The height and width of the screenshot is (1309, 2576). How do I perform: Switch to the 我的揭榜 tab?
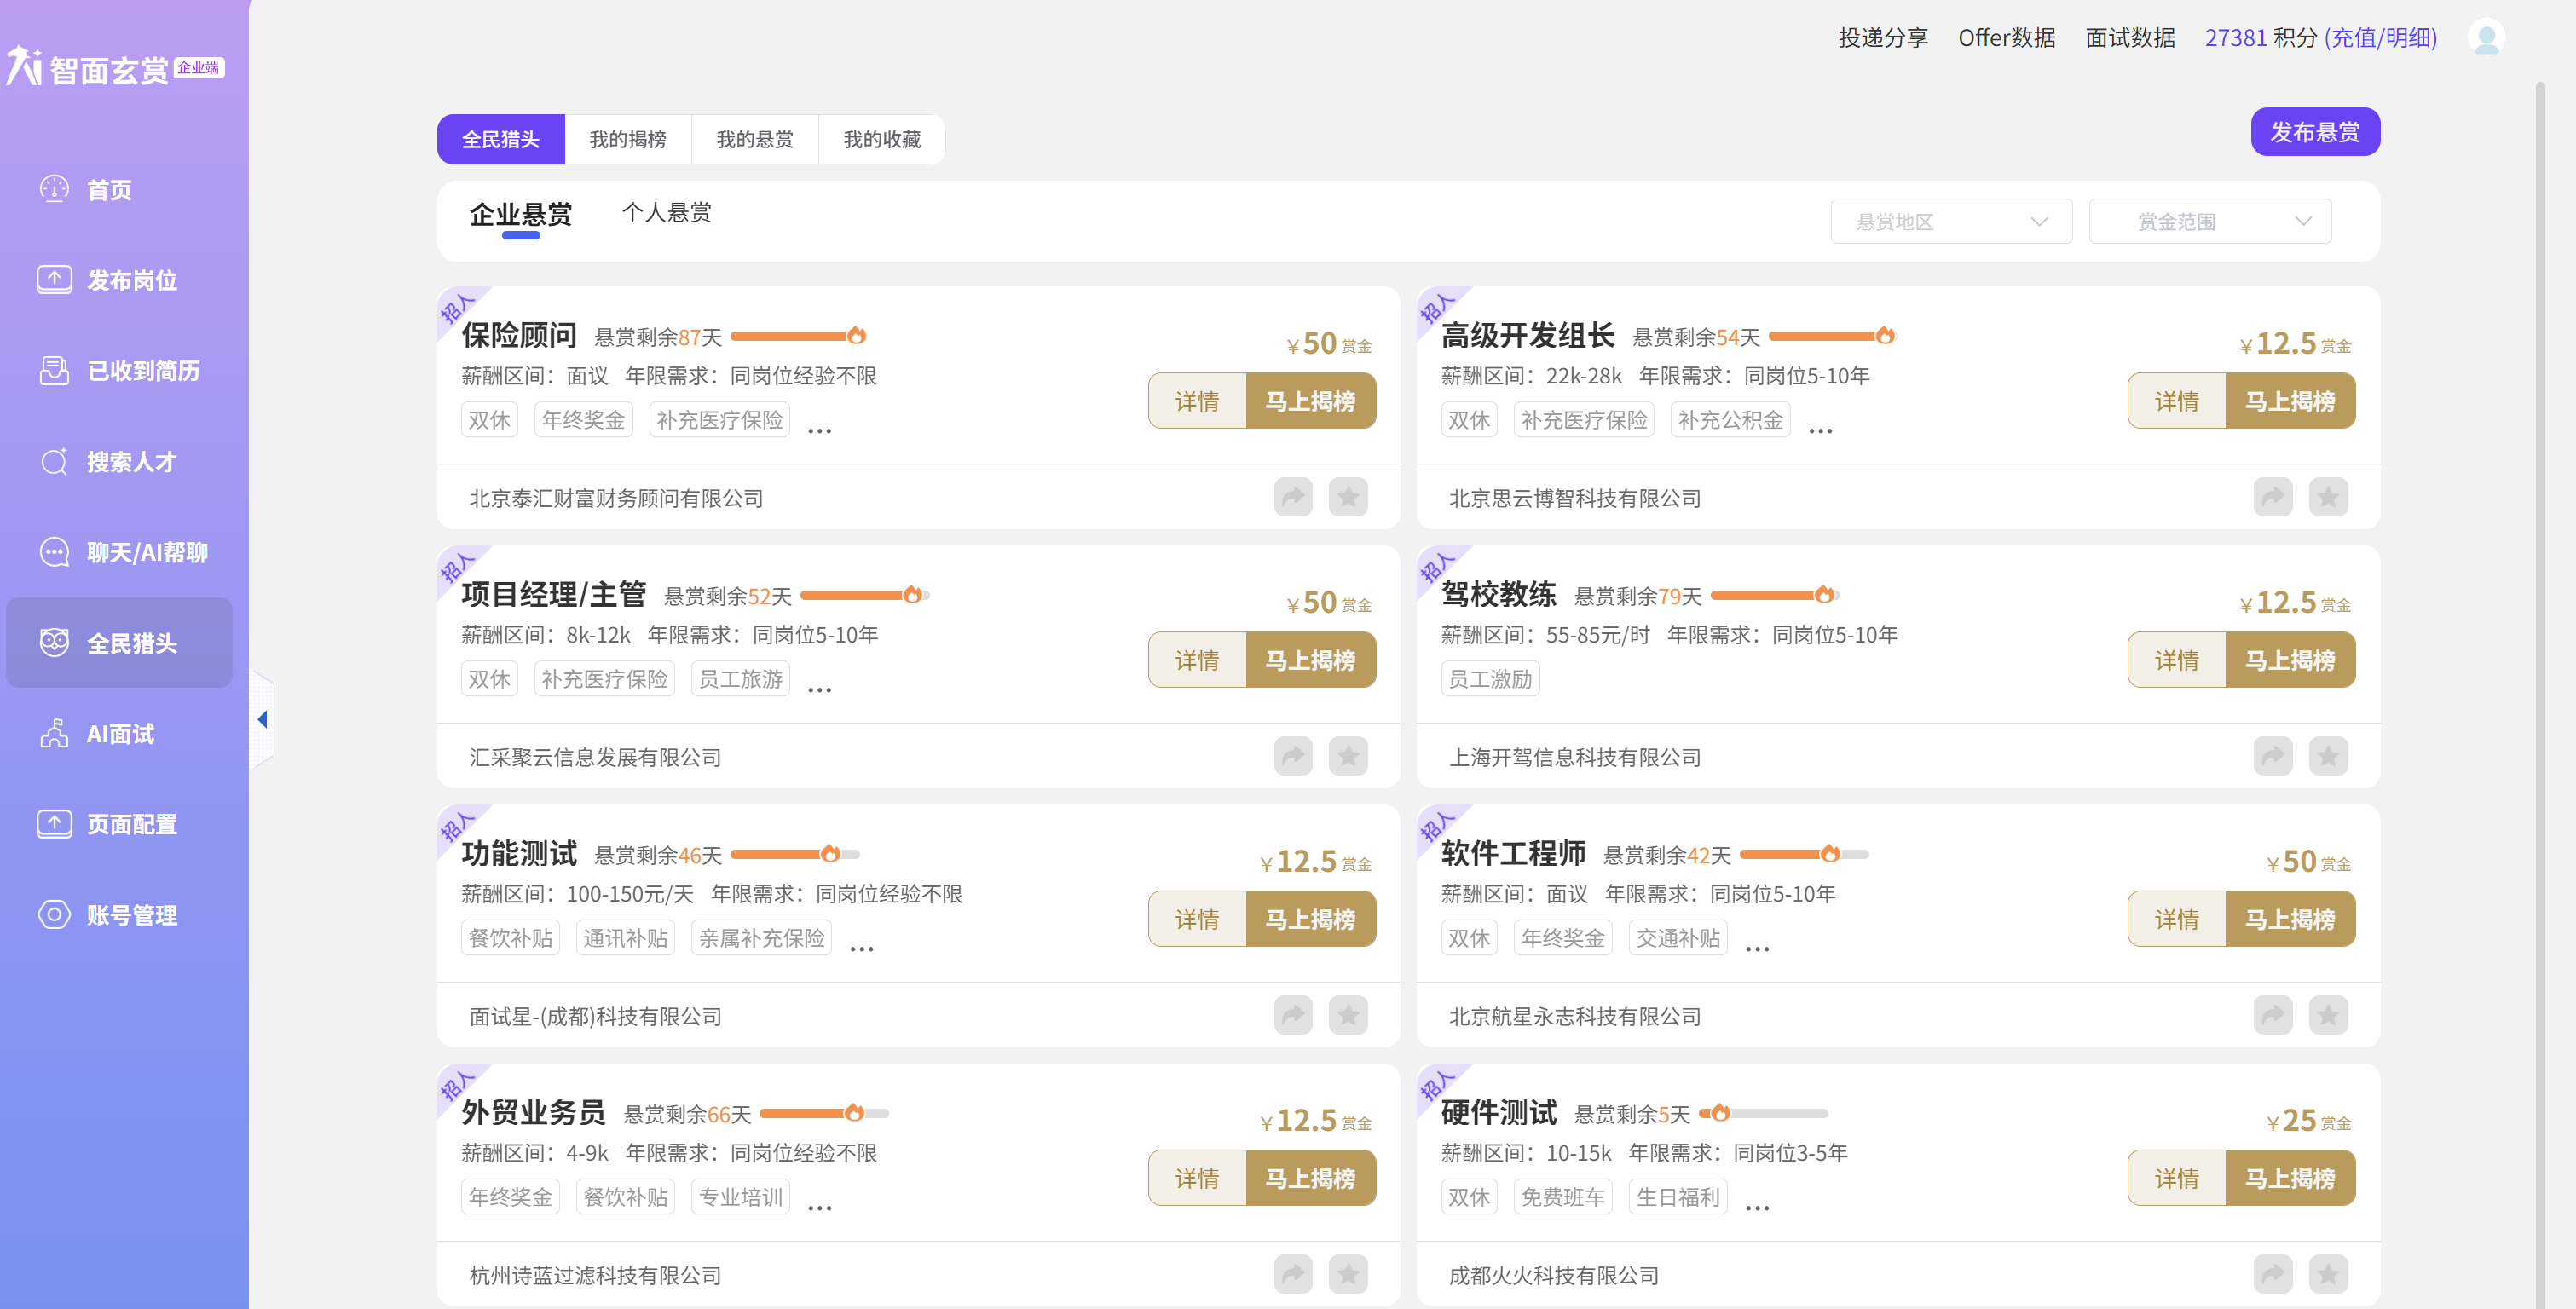click(628, 139)
